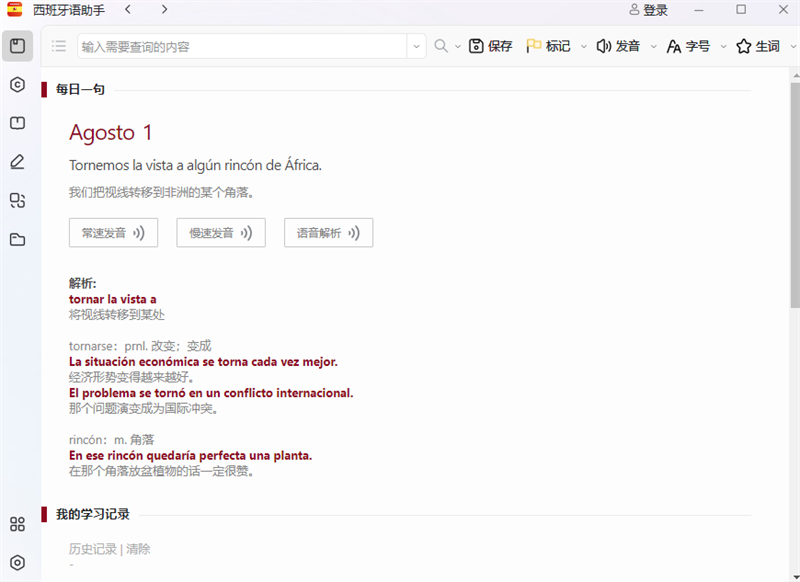The width and height of the screenshot is (800, 582).
Task: Open the dictionary icon in the sidebar
Action: [x=17, y=46]
